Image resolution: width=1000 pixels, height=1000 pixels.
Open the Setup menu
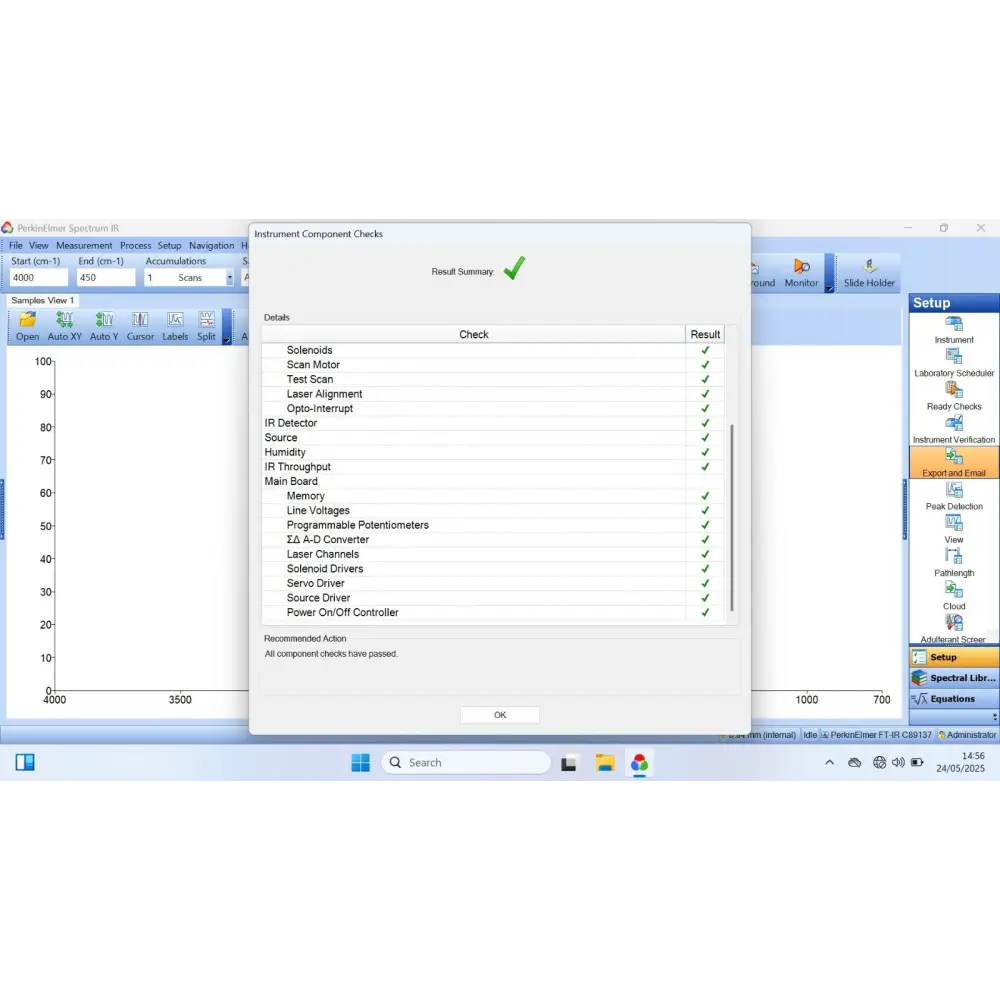pyautogui.click(x=169, y=246)
